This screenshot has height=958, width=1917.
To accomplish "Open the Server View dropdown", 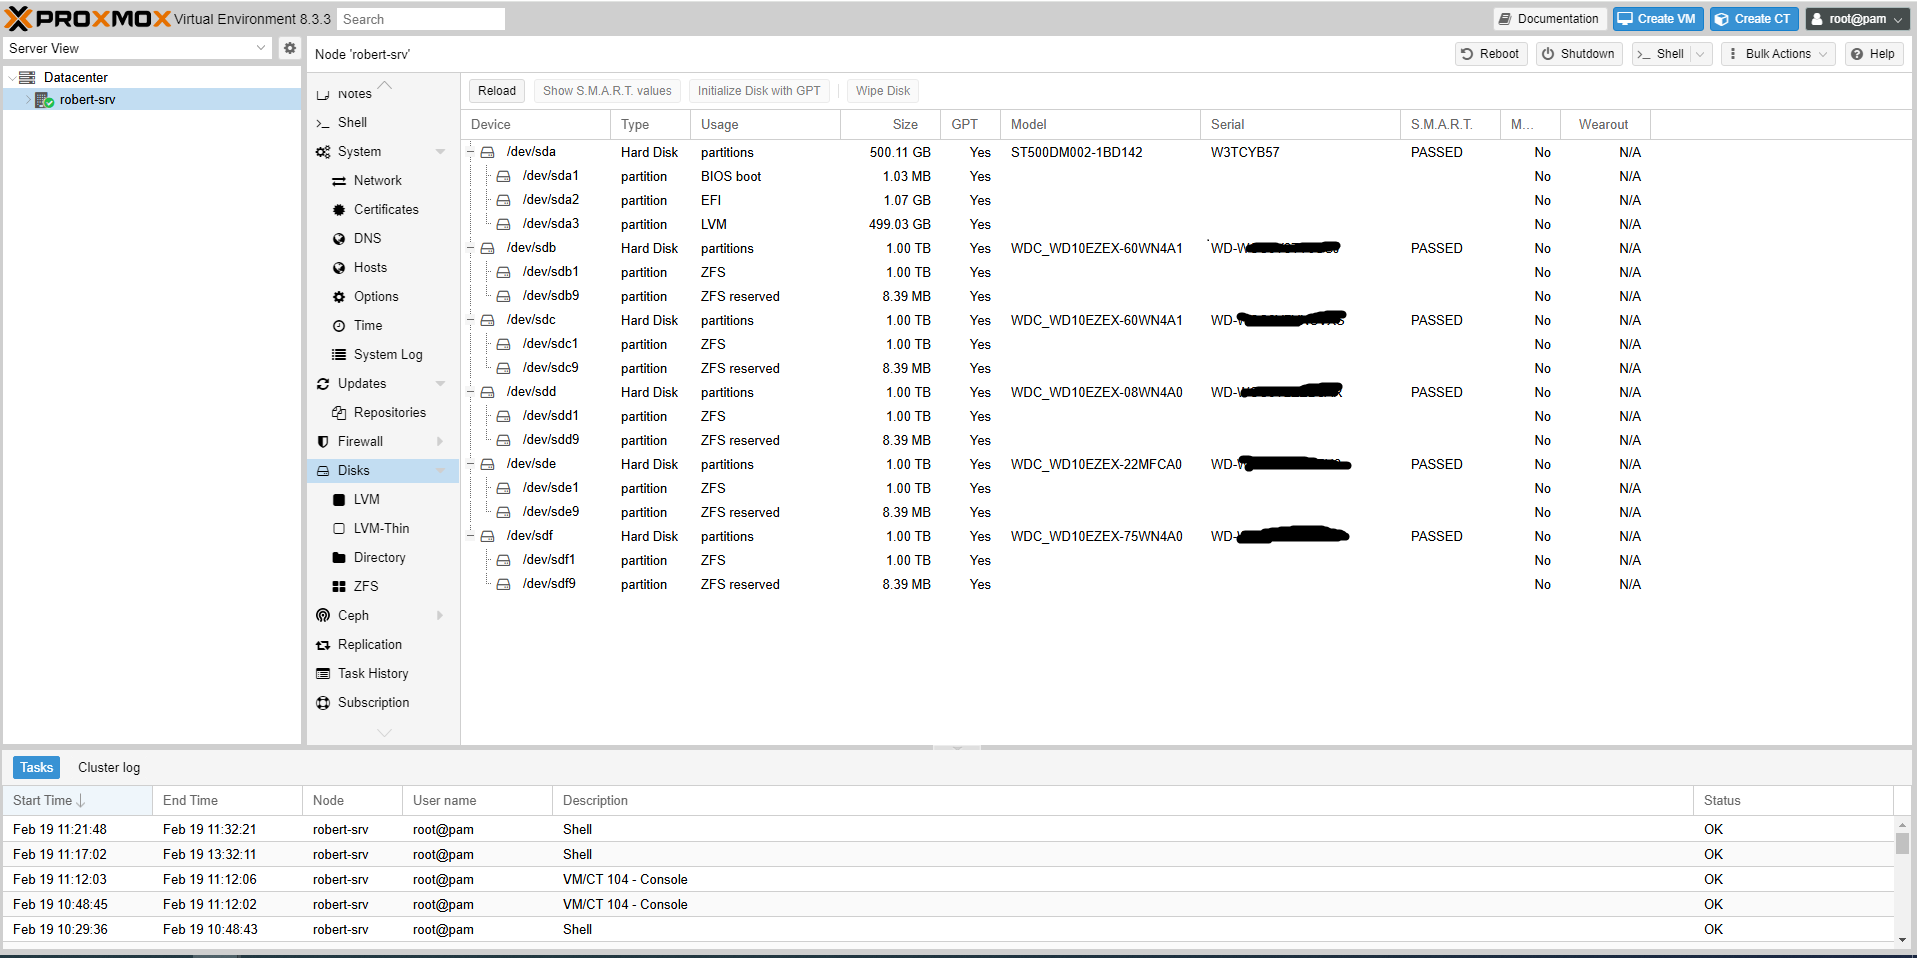I will tap(261, 48).
